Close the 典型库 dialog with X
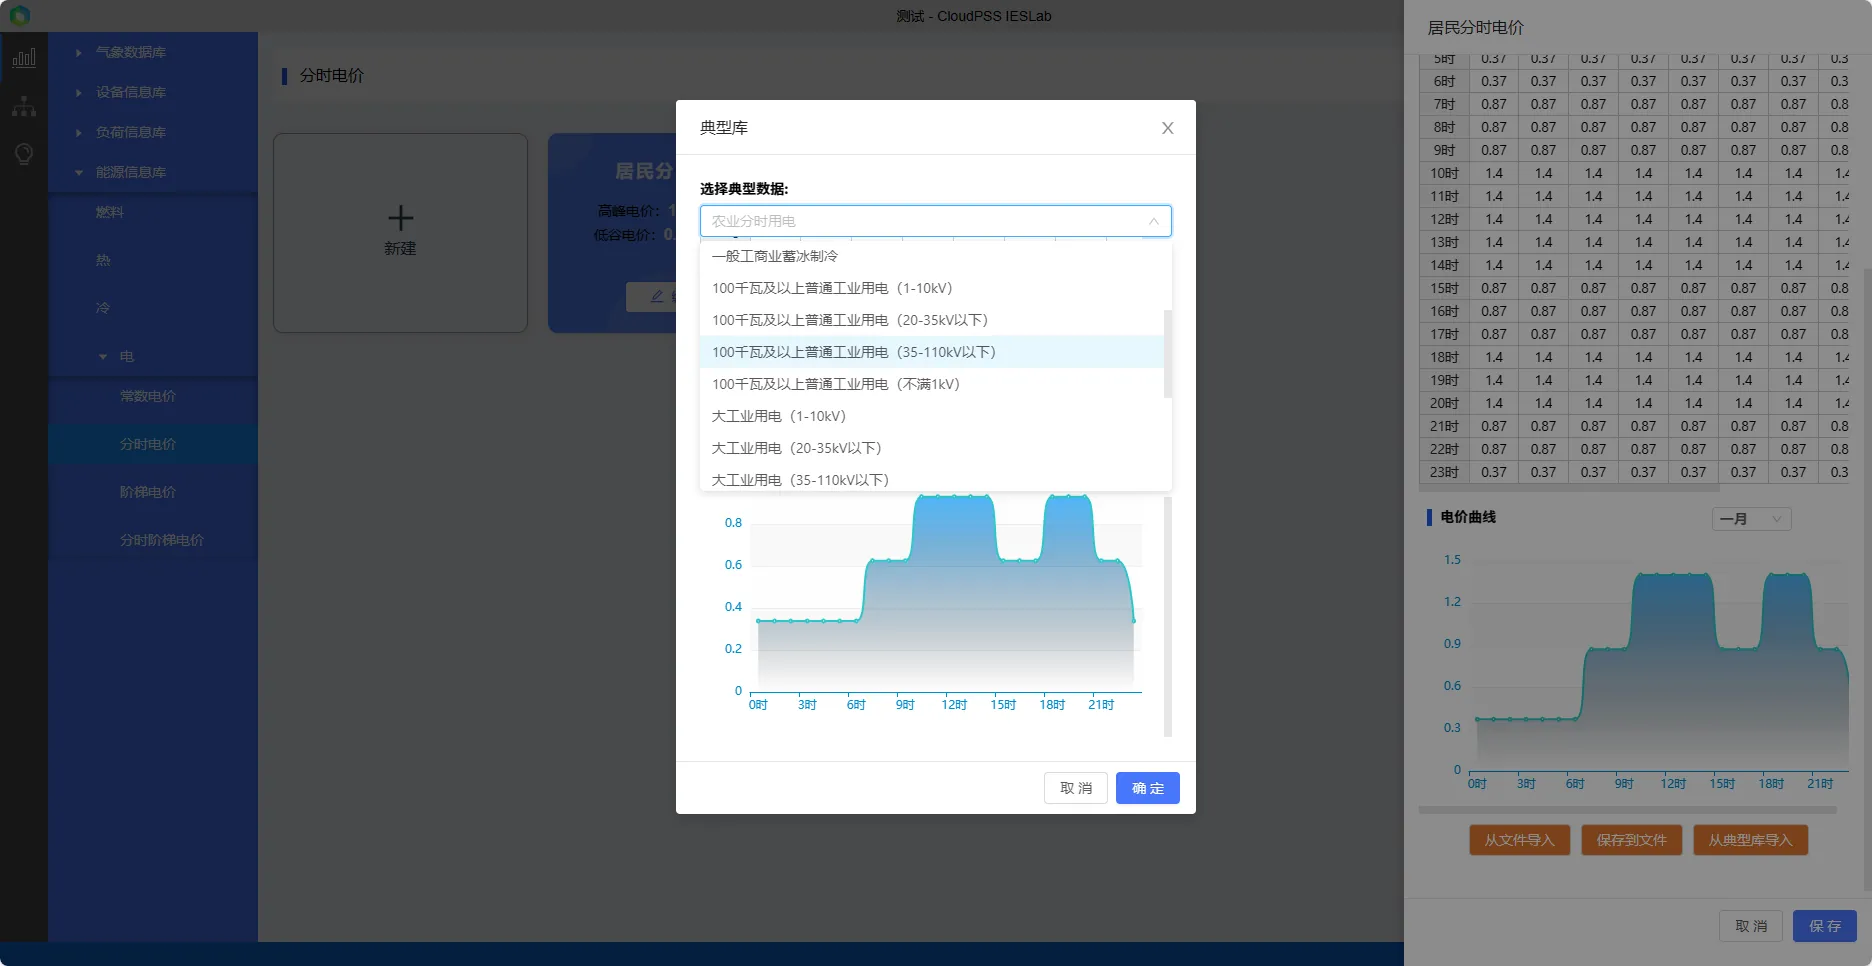This screenshot has width=1872, height=966. [x=1167, y=128]
